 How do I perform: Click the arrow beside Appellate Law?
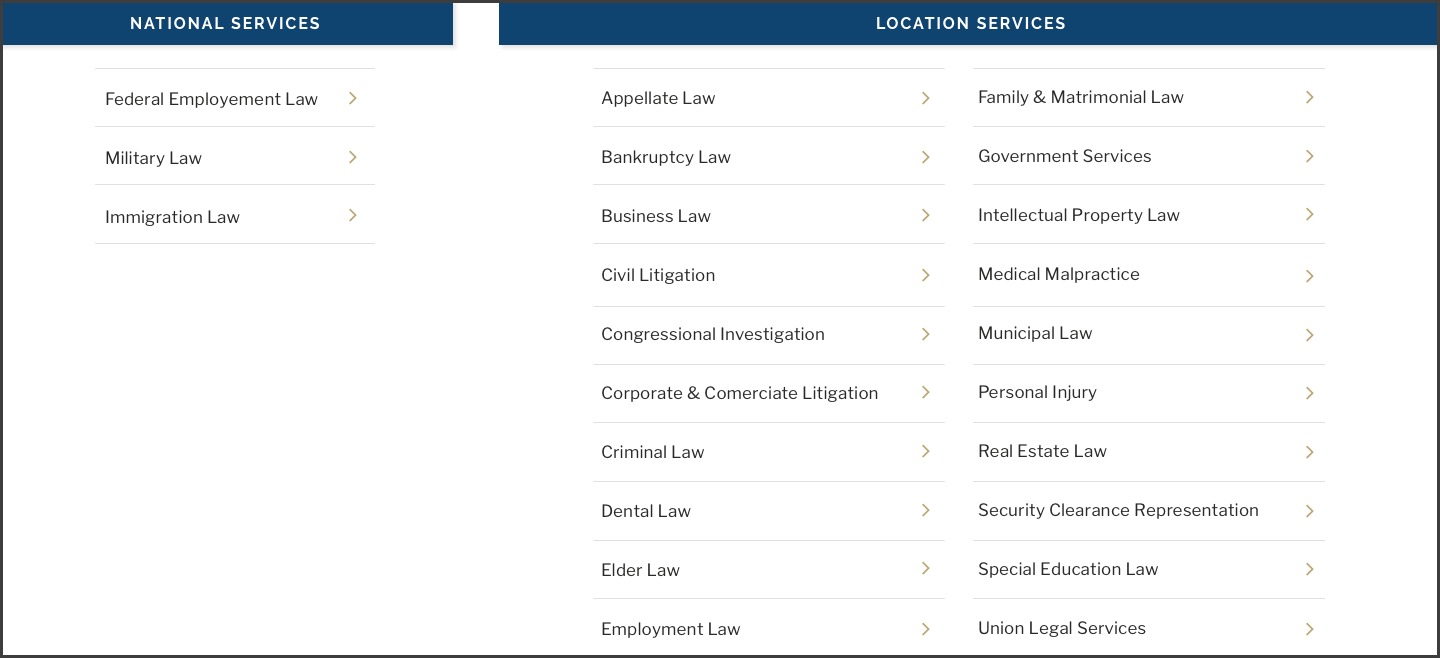point(926,98)
